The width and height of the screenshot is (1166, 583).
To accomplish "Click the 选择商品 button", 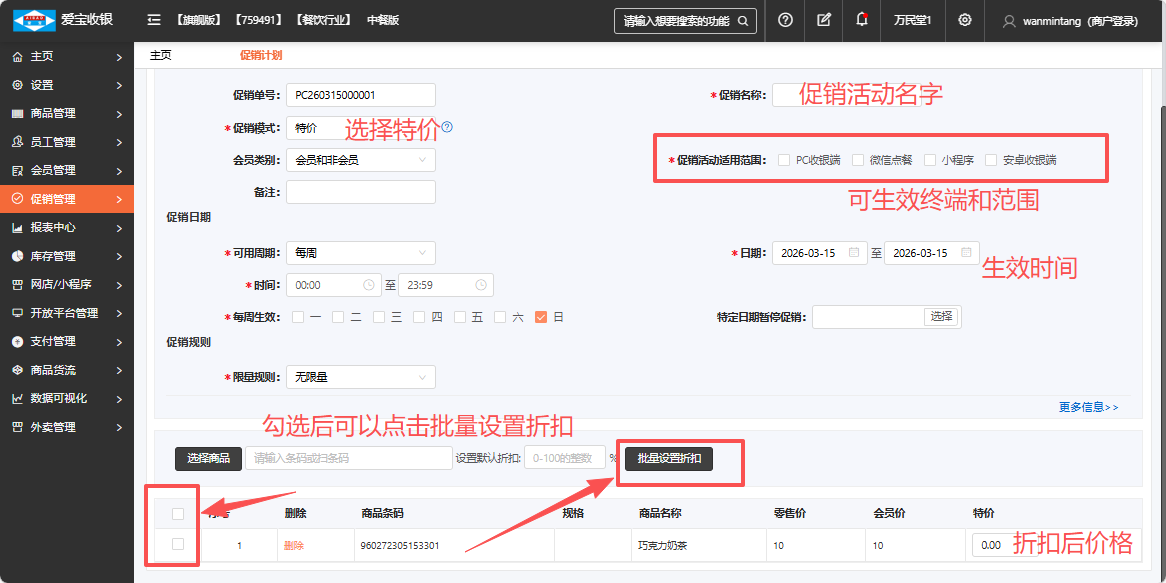I will point(208,458).
